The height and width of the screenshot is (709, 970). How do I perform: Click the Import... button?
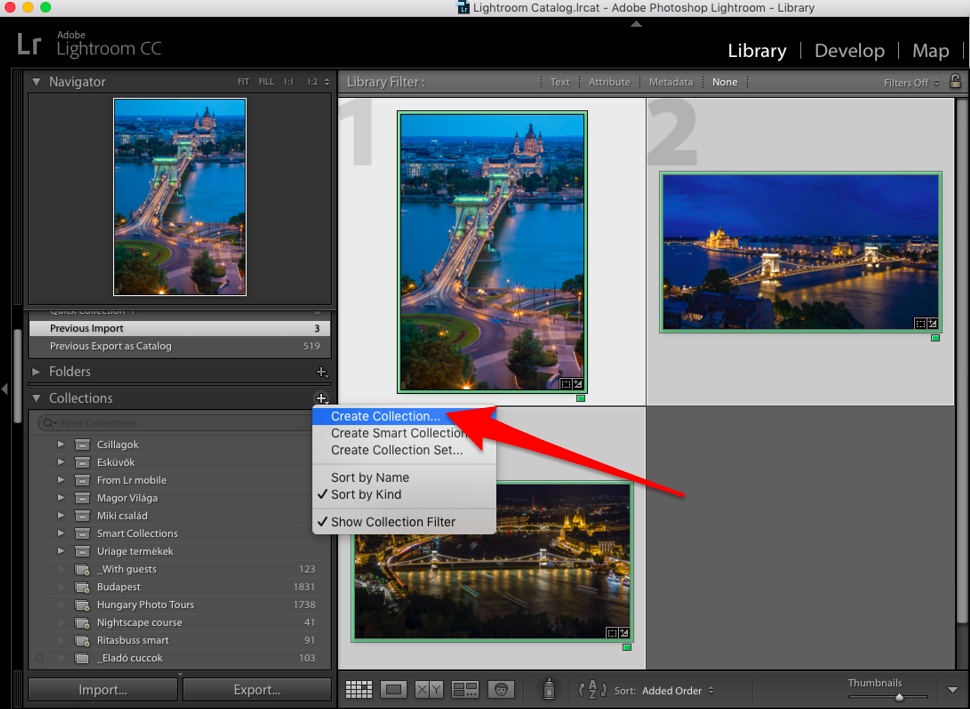coord(103,690)
